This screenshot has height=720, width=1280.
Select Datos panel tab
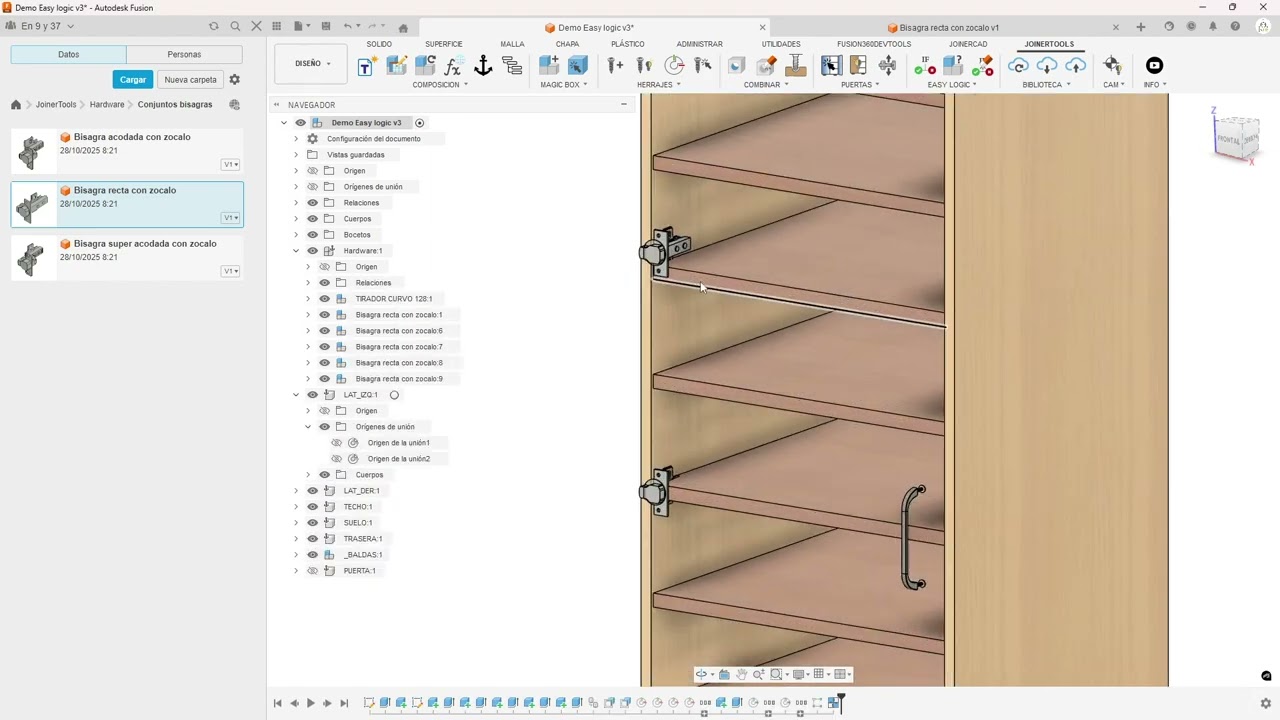(x=68, y=54)
